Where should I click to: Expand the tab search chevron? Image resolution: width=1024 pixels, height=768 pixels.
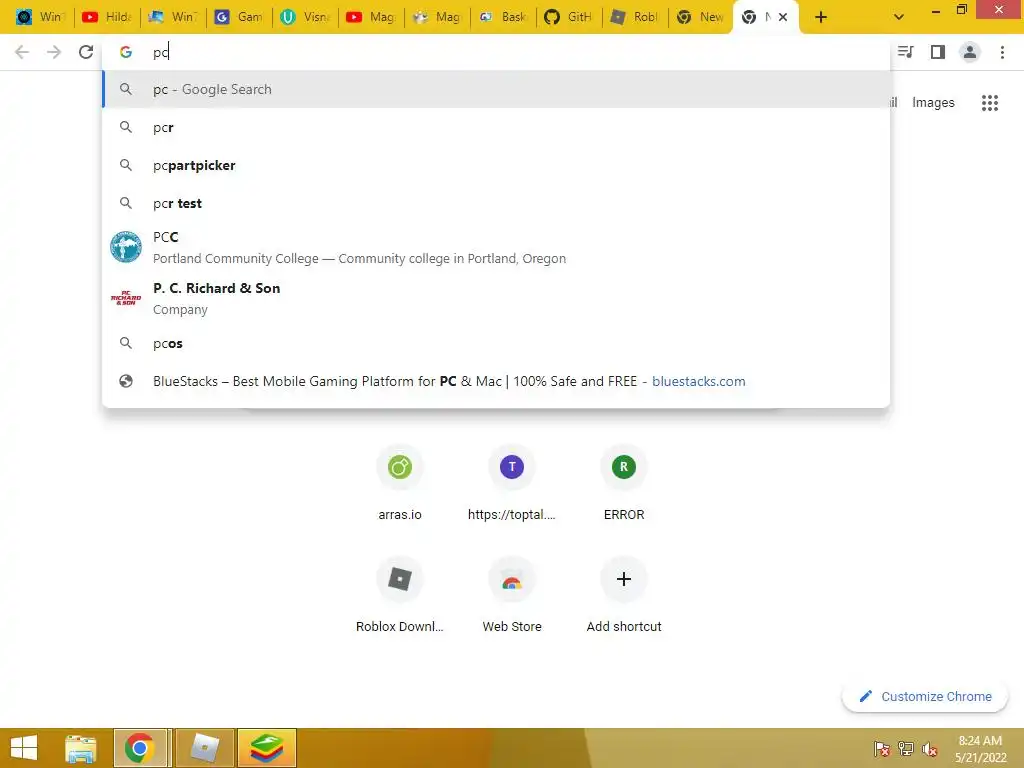(899, 17)
